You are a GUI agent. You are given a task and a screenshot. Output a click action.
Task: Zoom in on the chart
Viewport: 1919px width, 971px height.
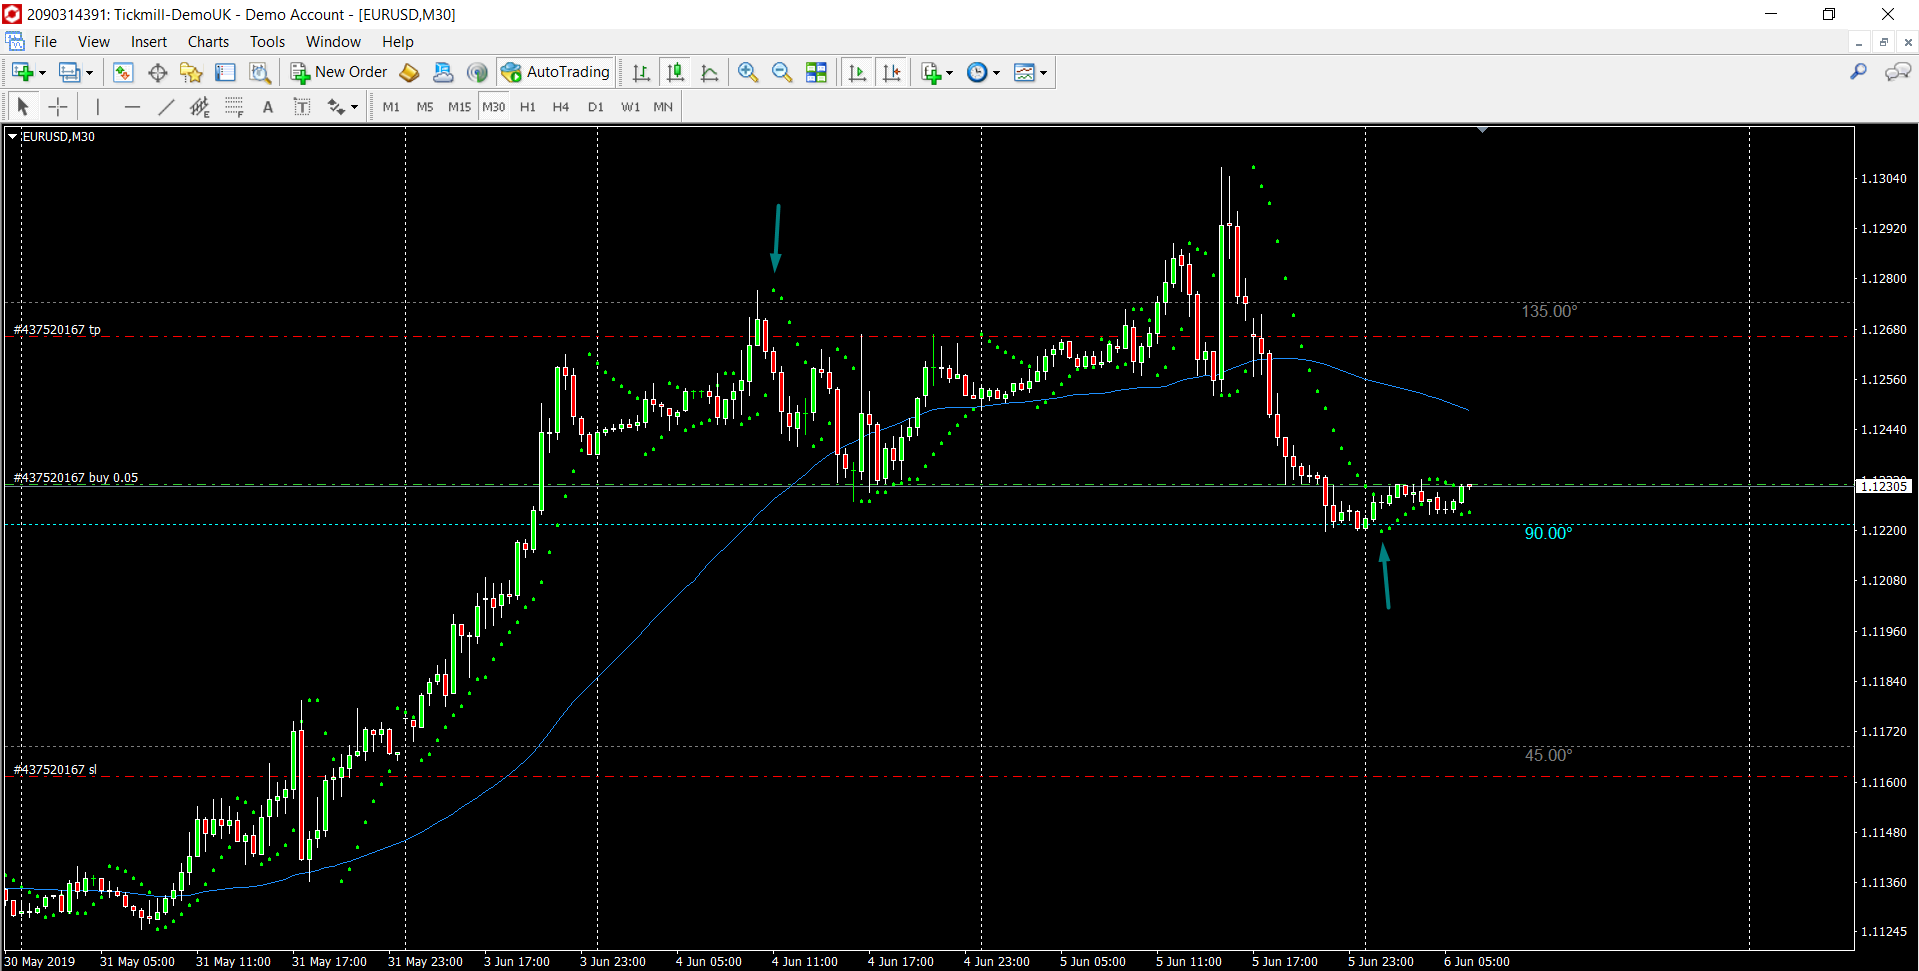[748, 72]
